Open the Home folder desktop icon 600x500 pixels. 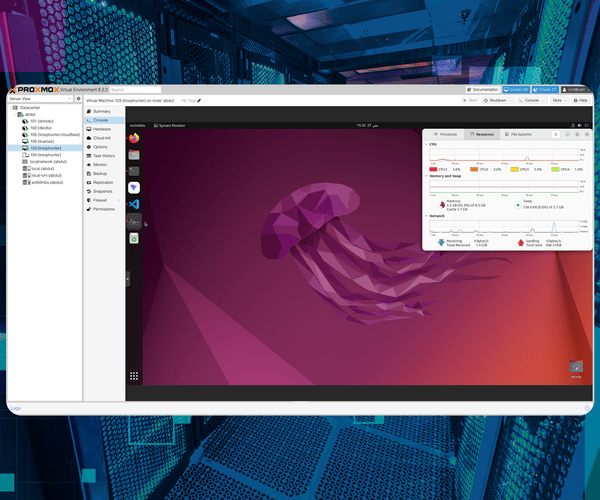tap(576, 367)
